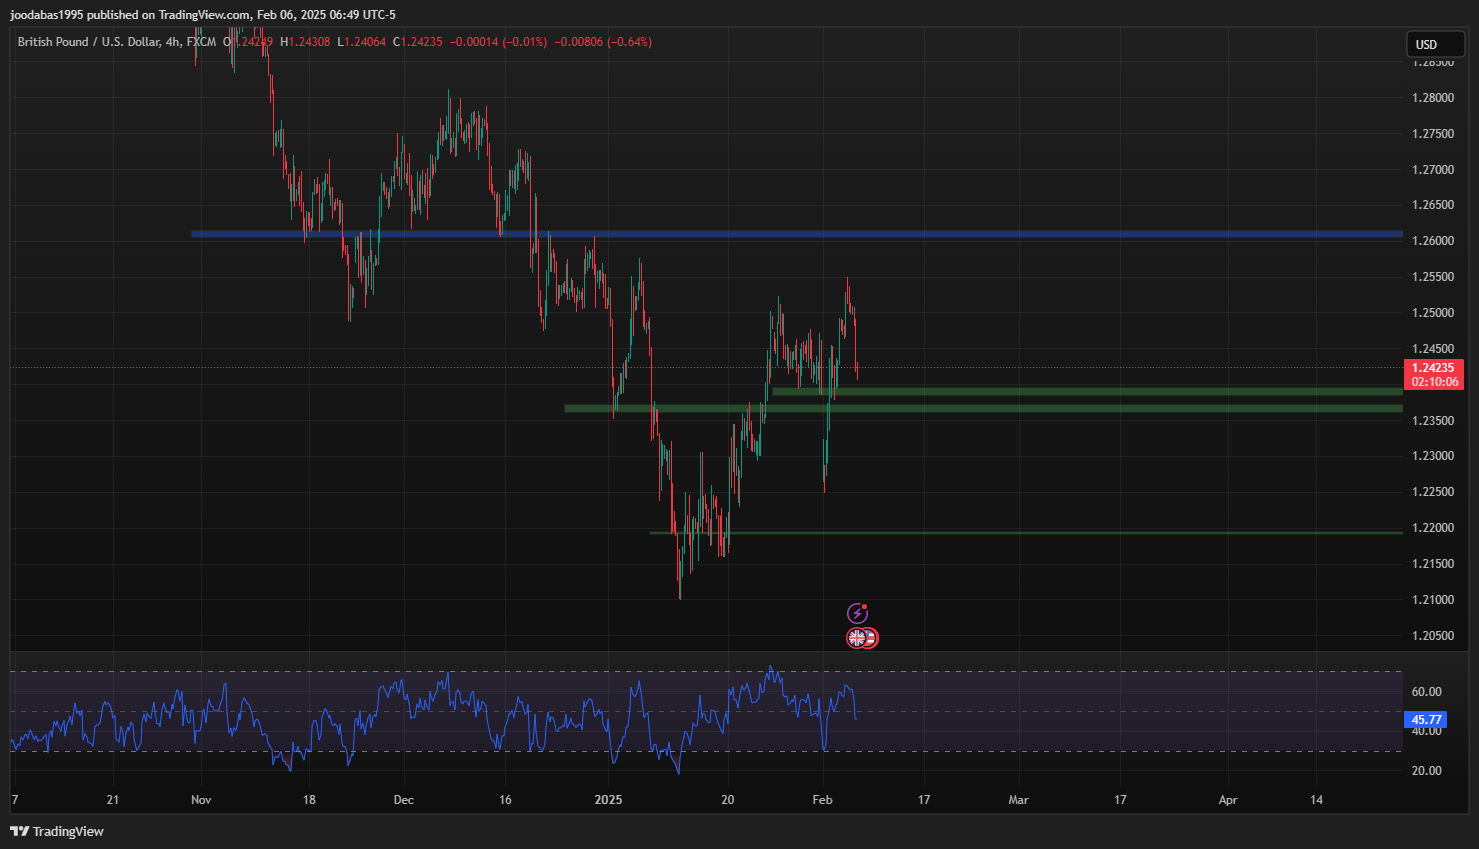1479x849 pixels.
Task: Select the thin green line near 1.22000
Action: 1025,532
